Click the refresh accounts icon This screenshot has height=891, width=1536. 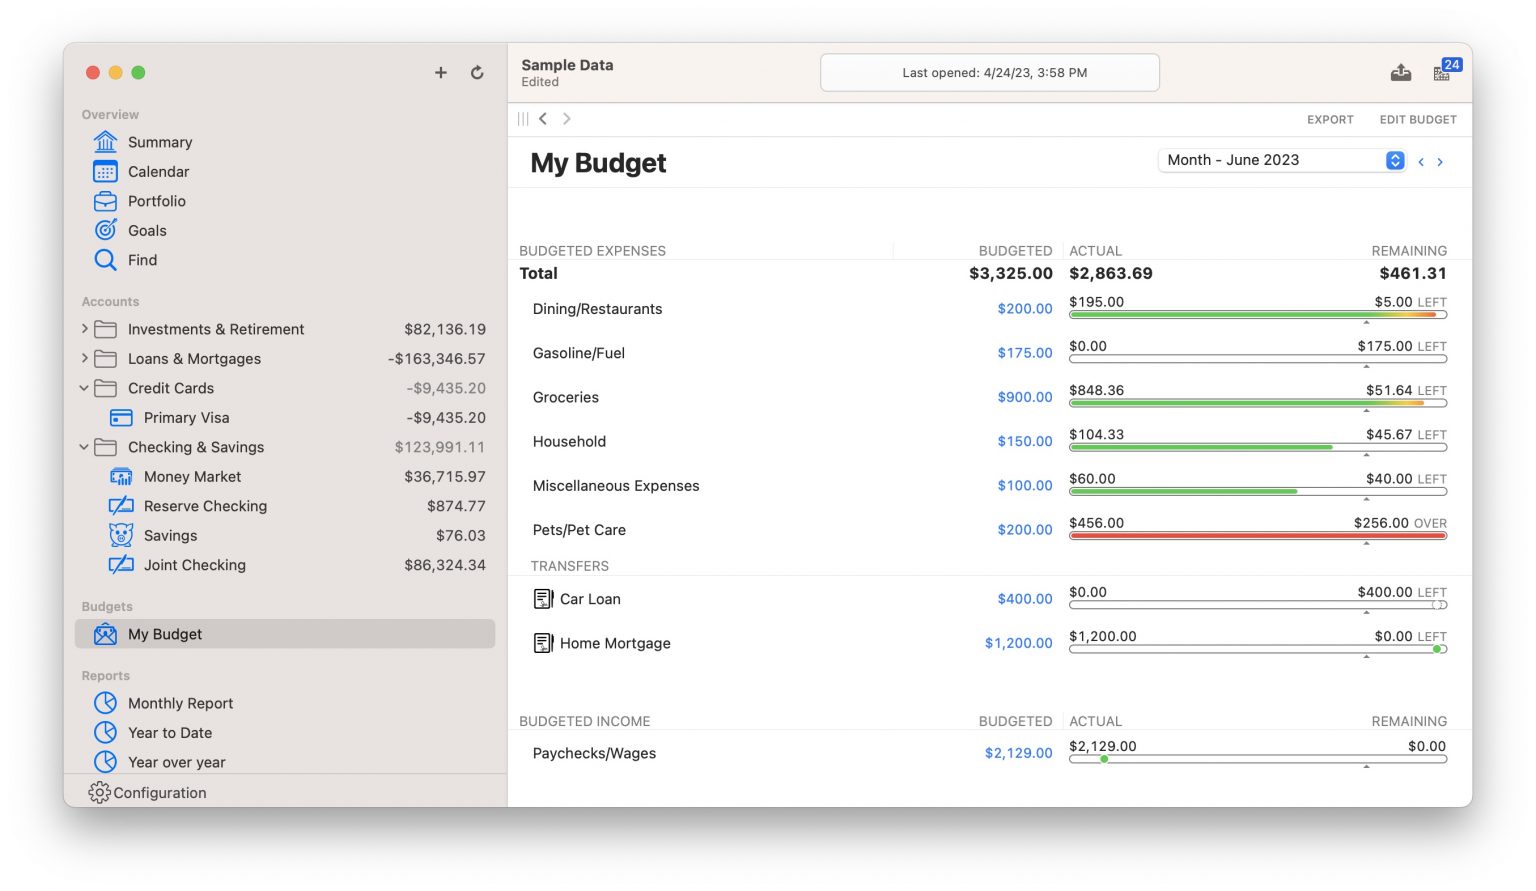tap(477, 72)
